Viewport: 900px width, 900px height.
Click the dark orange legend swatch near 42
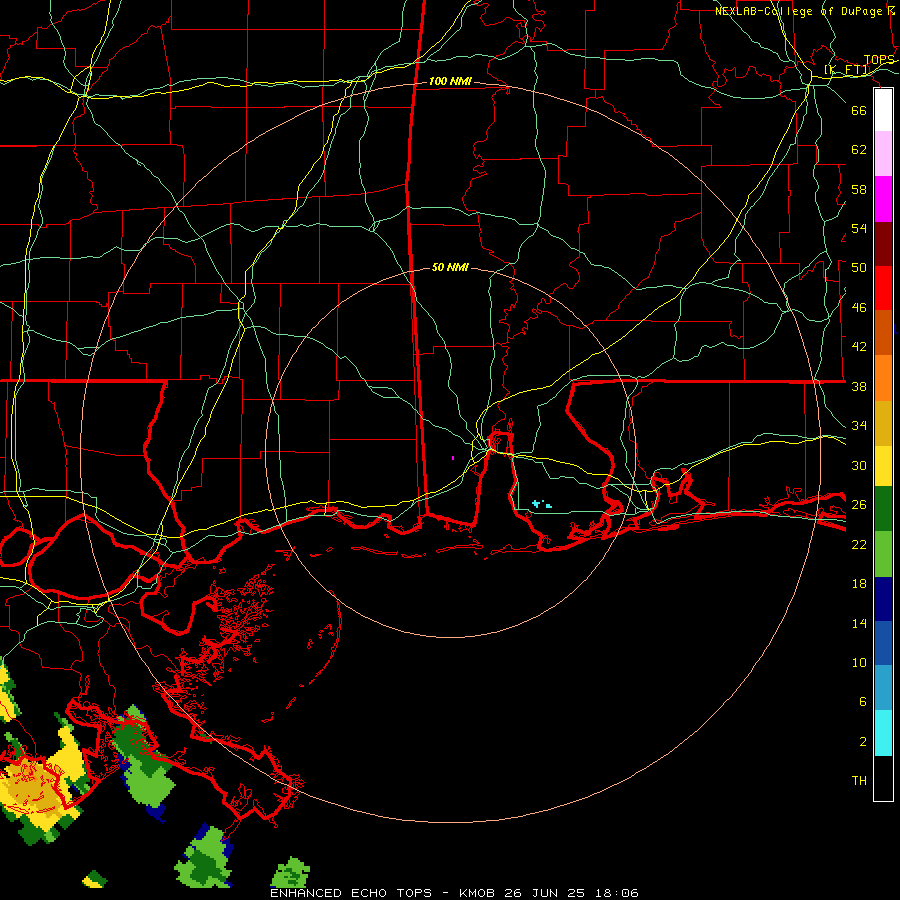[x=883, y=333]
